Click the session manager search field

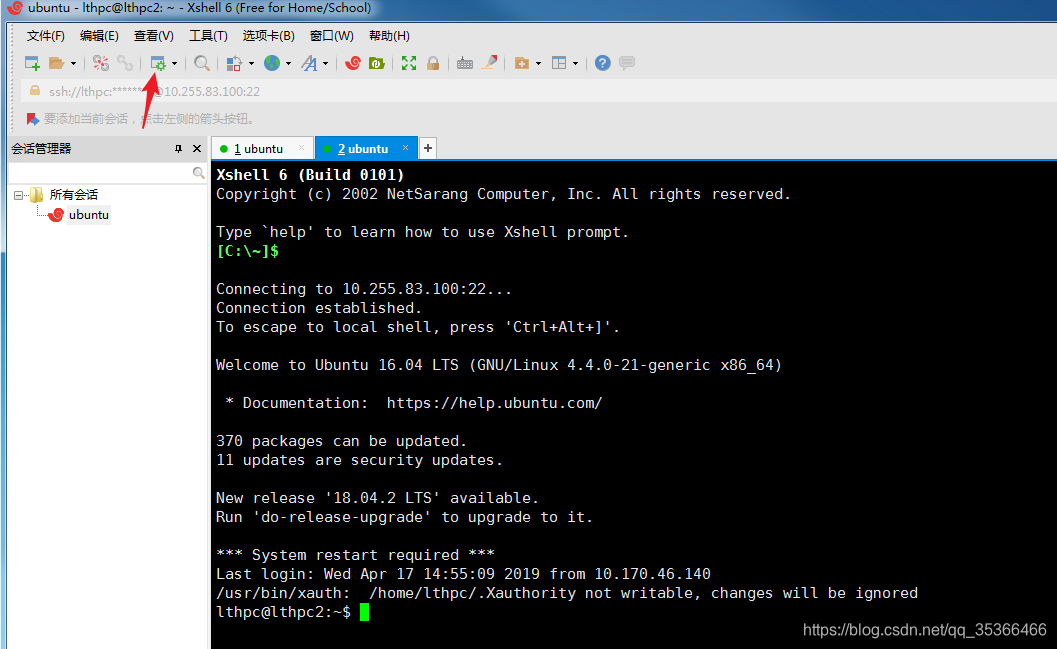click(x=100, y=173)
